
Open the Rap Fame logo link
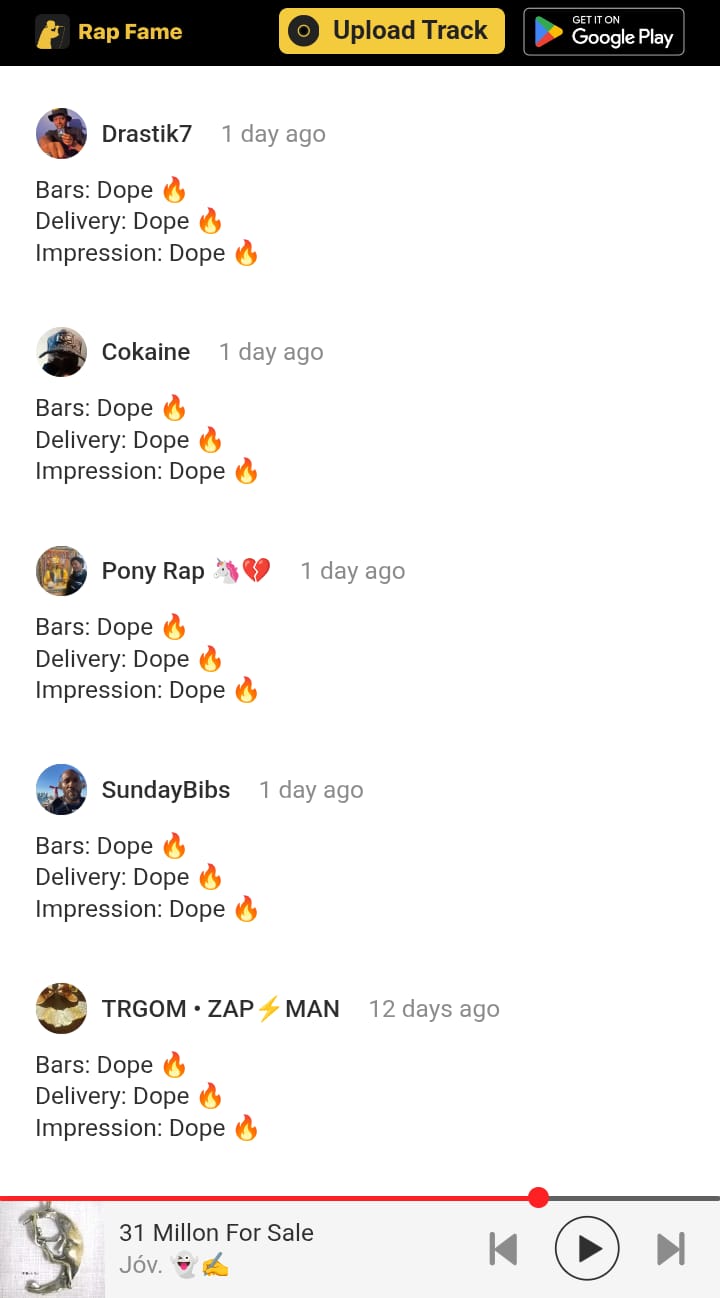109,32
